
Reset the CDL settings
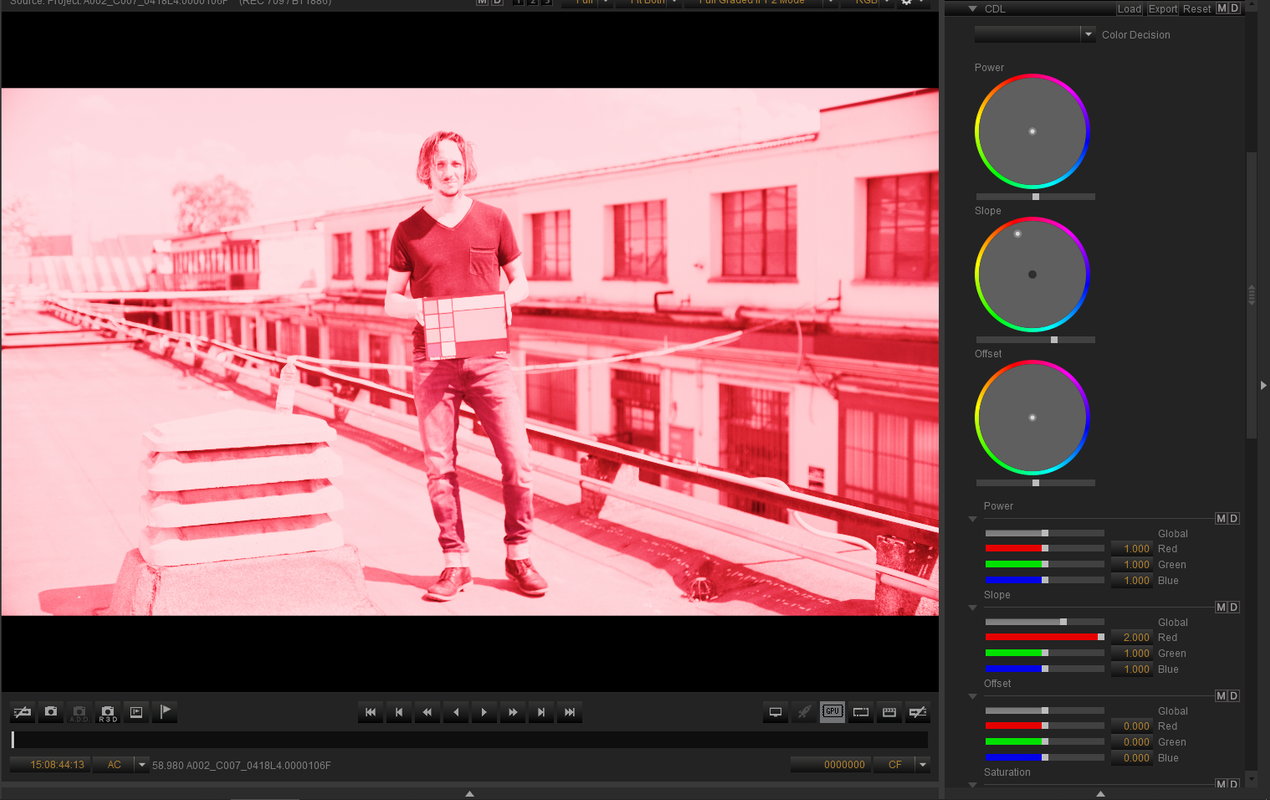1196,9
